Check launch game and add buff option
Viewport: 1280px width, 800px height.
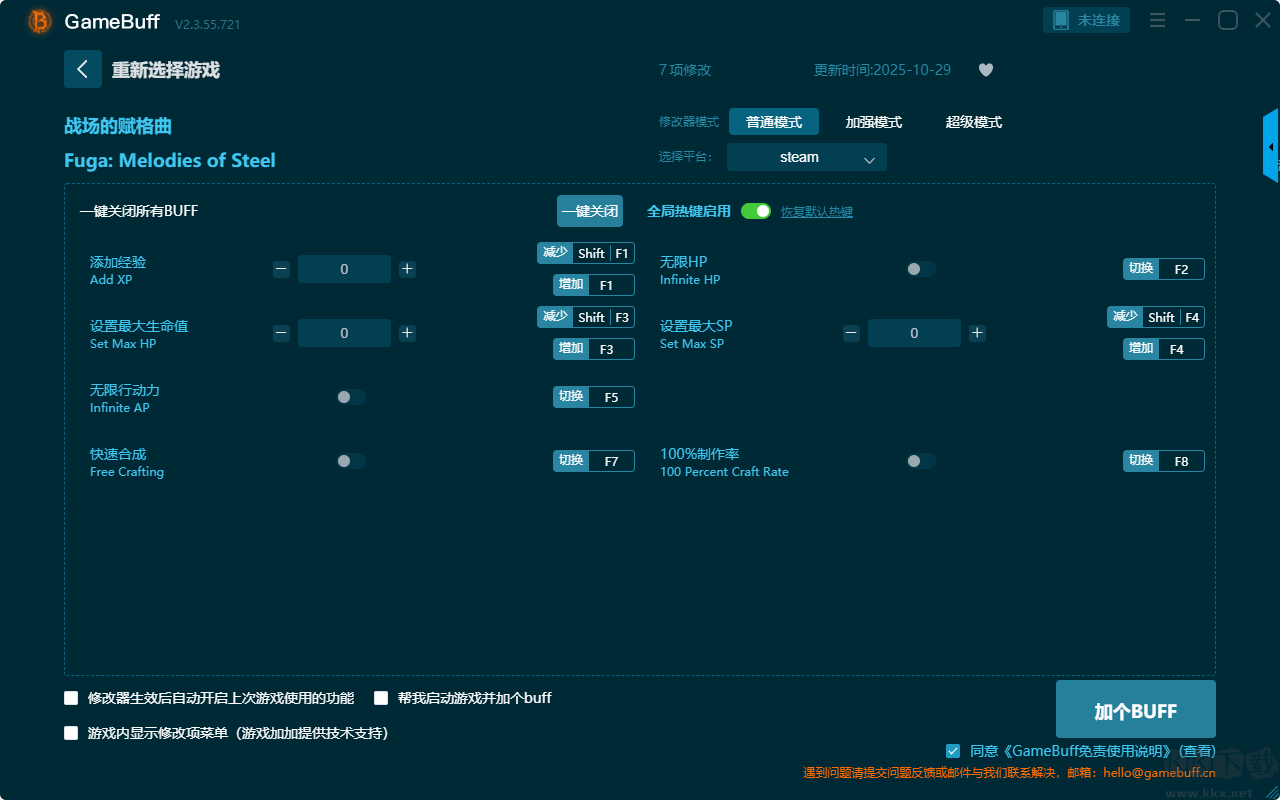click(381, 698)
